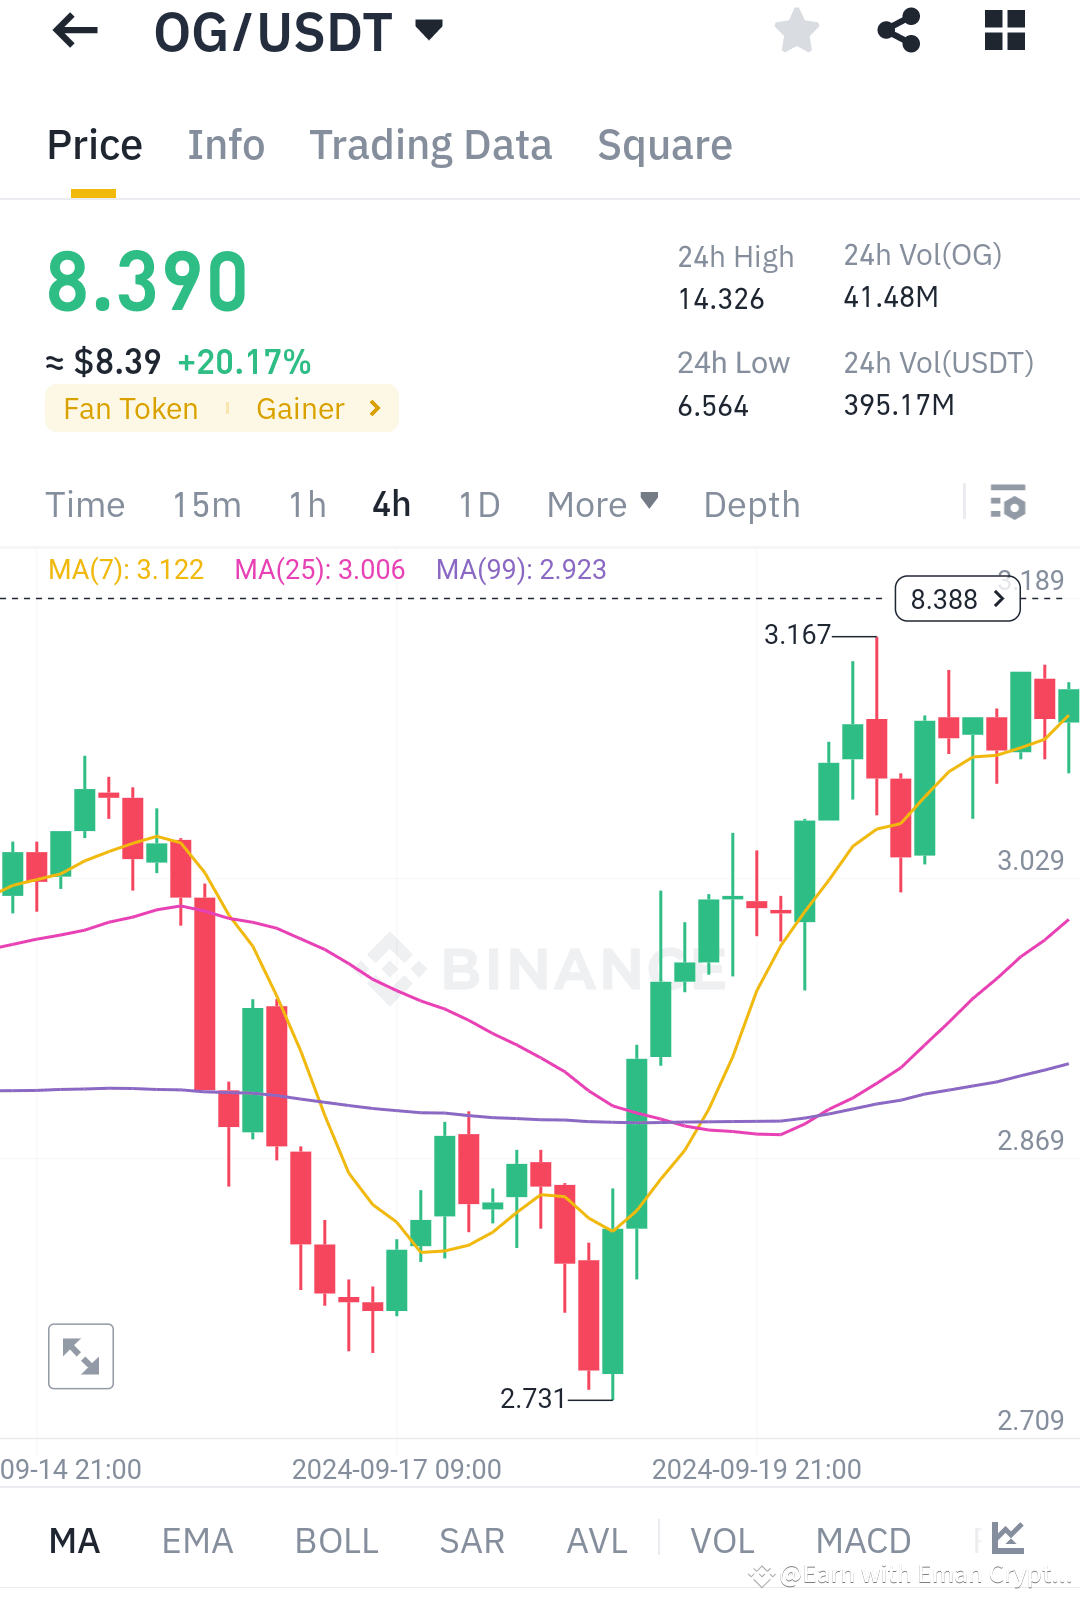Open the chart style icon at bottom right

coord(1010,1540)
